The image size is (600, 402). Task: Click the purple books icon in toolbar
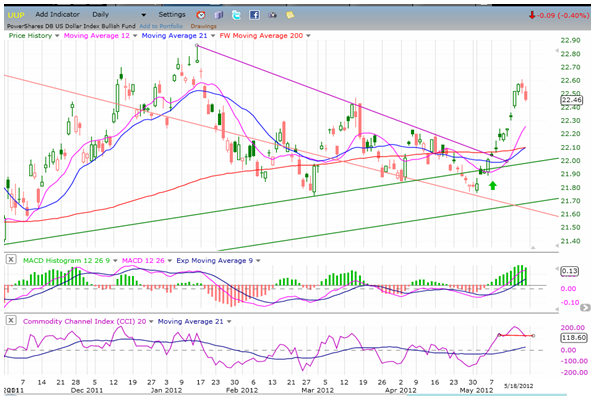[x=218, y=15]
